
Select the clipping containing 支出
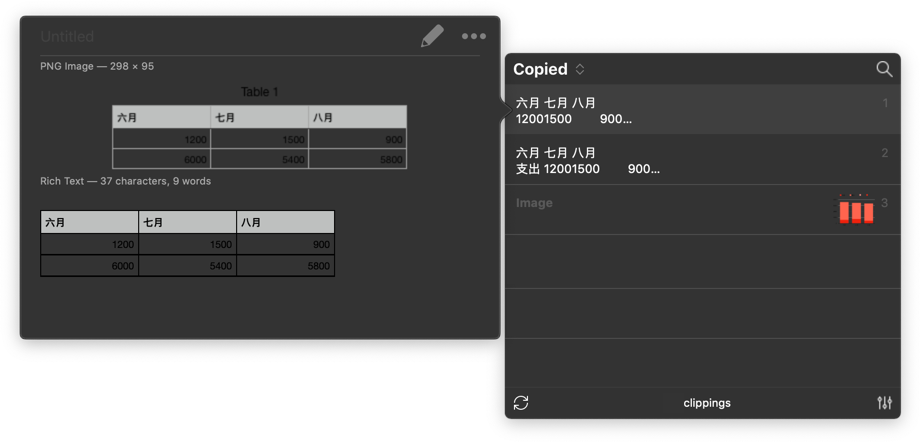(x=702, y=160)
